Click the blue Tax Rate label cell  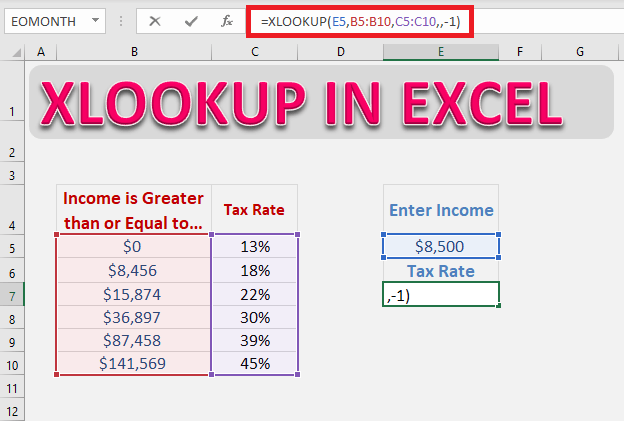441,271
